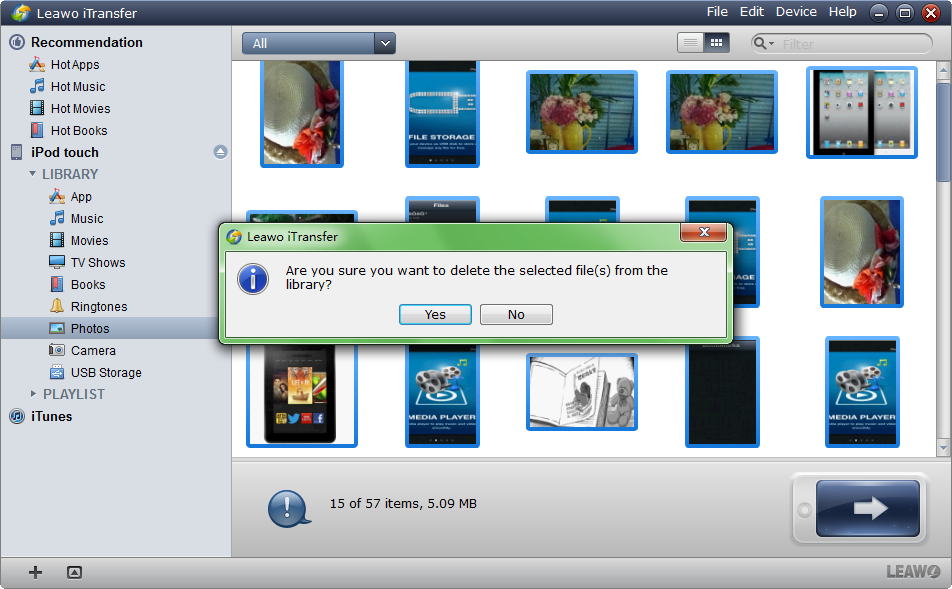The width and height of the screenshot is (952, 589).
Task: Click the App library icon
Action: point(57,196)
